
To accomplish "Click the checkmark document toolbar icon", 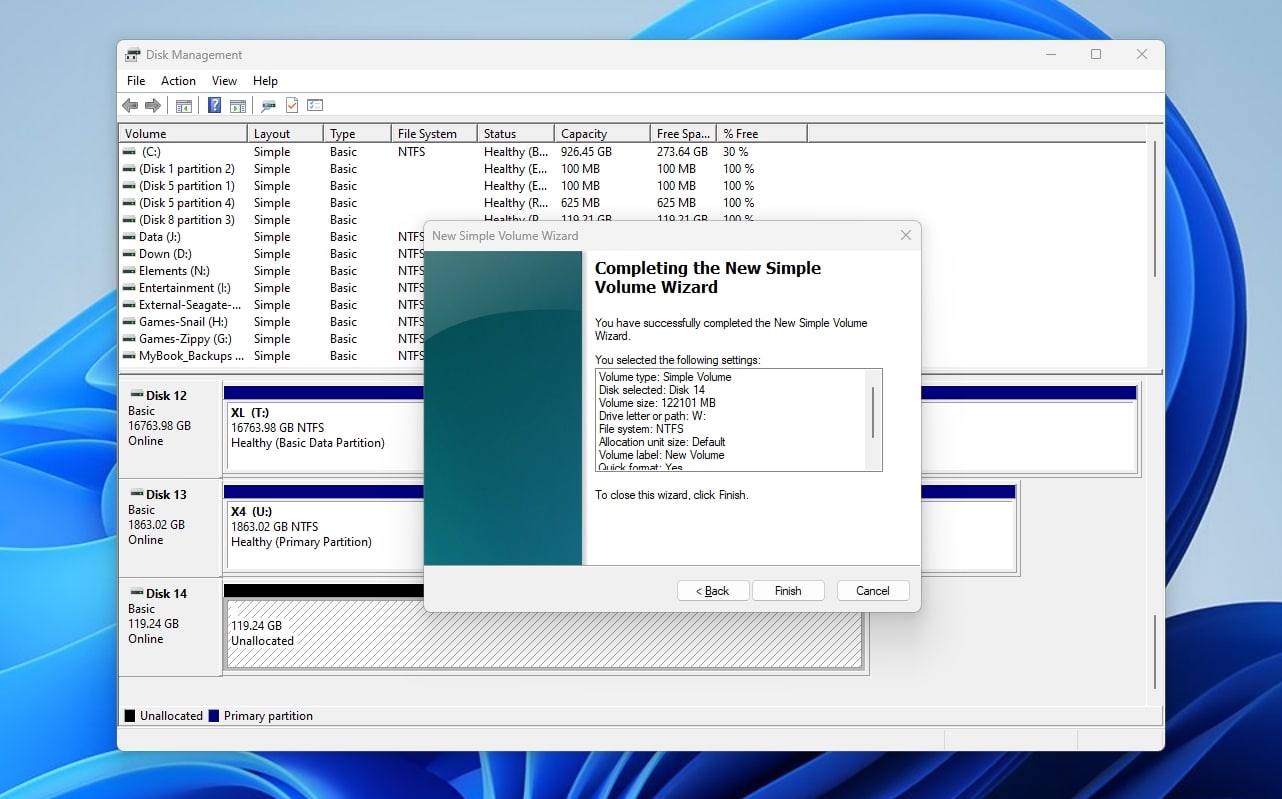I will click(292, 105).
